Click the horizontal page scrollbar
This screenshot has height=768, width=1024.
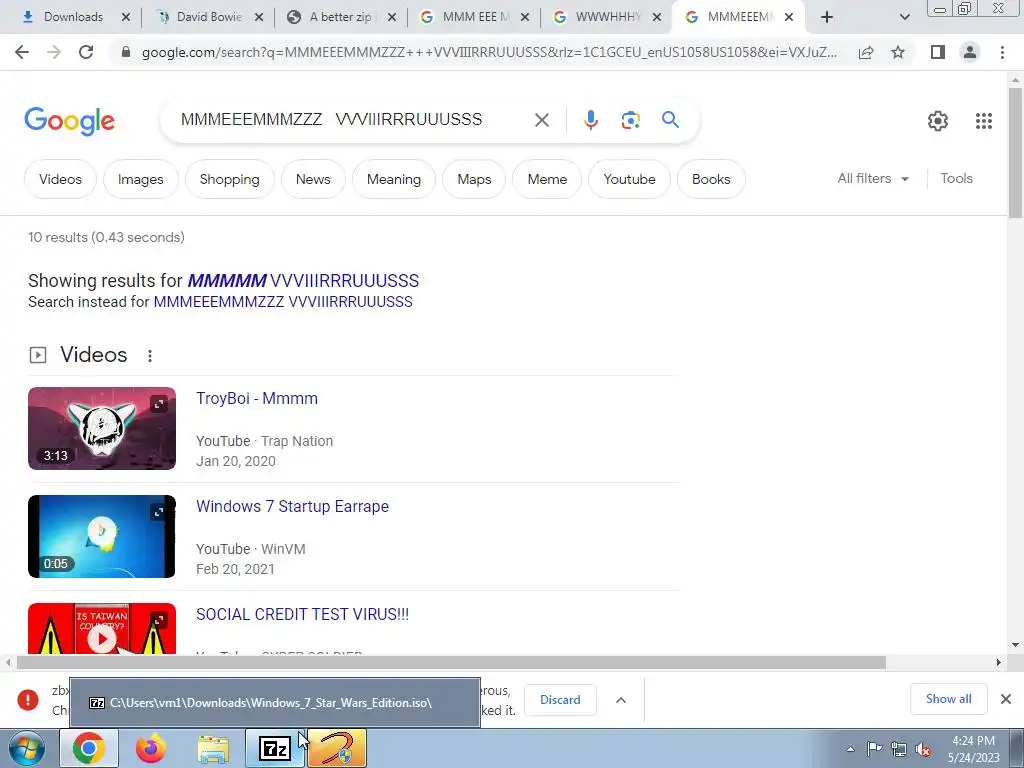click(x=451, y=662)
